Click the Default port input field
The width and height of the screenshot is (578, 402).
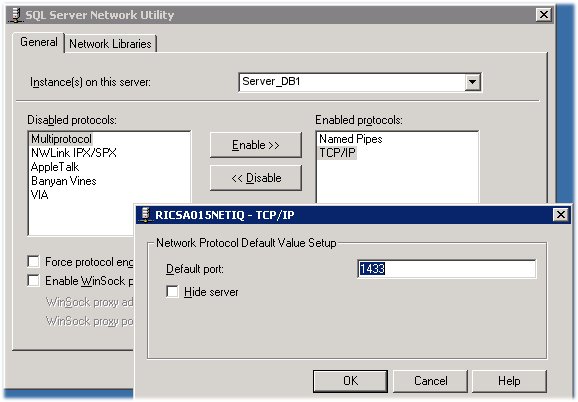(x=447, y=269)
